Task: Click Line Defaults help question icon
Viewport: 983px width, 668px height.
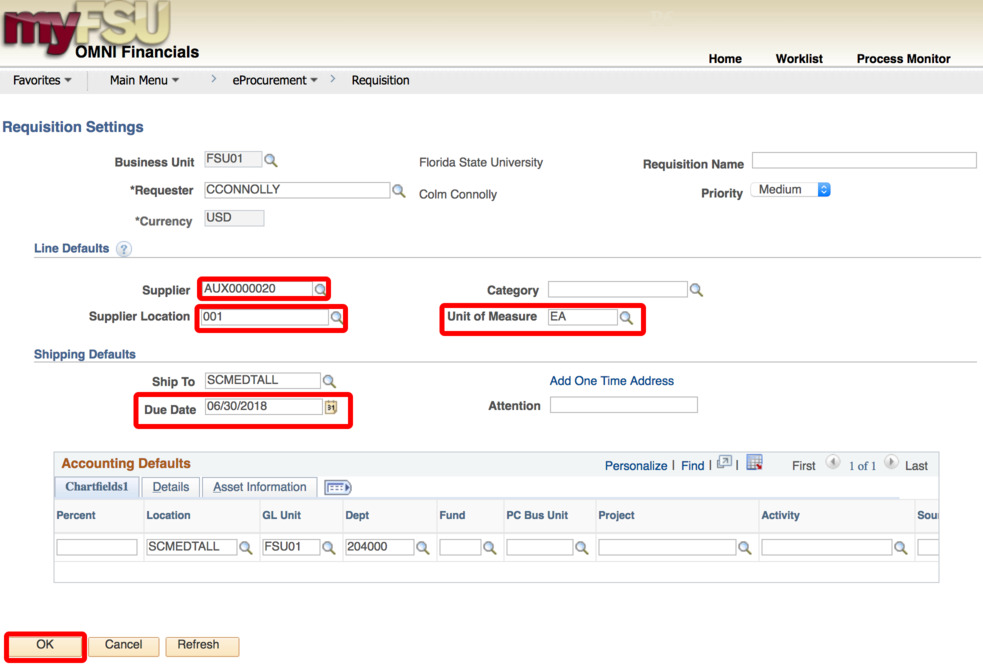Action: (124, 249)
